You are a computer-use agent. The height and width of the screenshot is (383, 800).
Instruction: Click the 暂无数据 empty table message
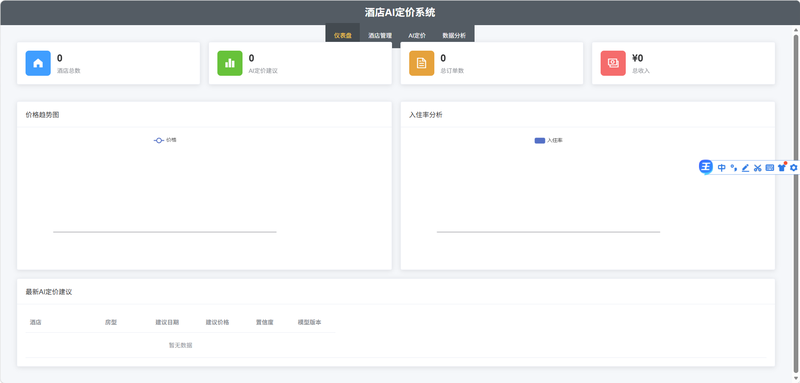click(181, 345)
